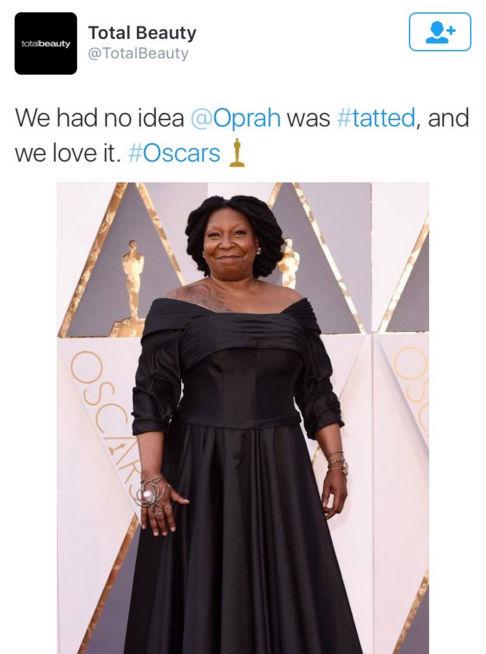
Task: Tap the large silver ring on her hand
Action: 148,496
